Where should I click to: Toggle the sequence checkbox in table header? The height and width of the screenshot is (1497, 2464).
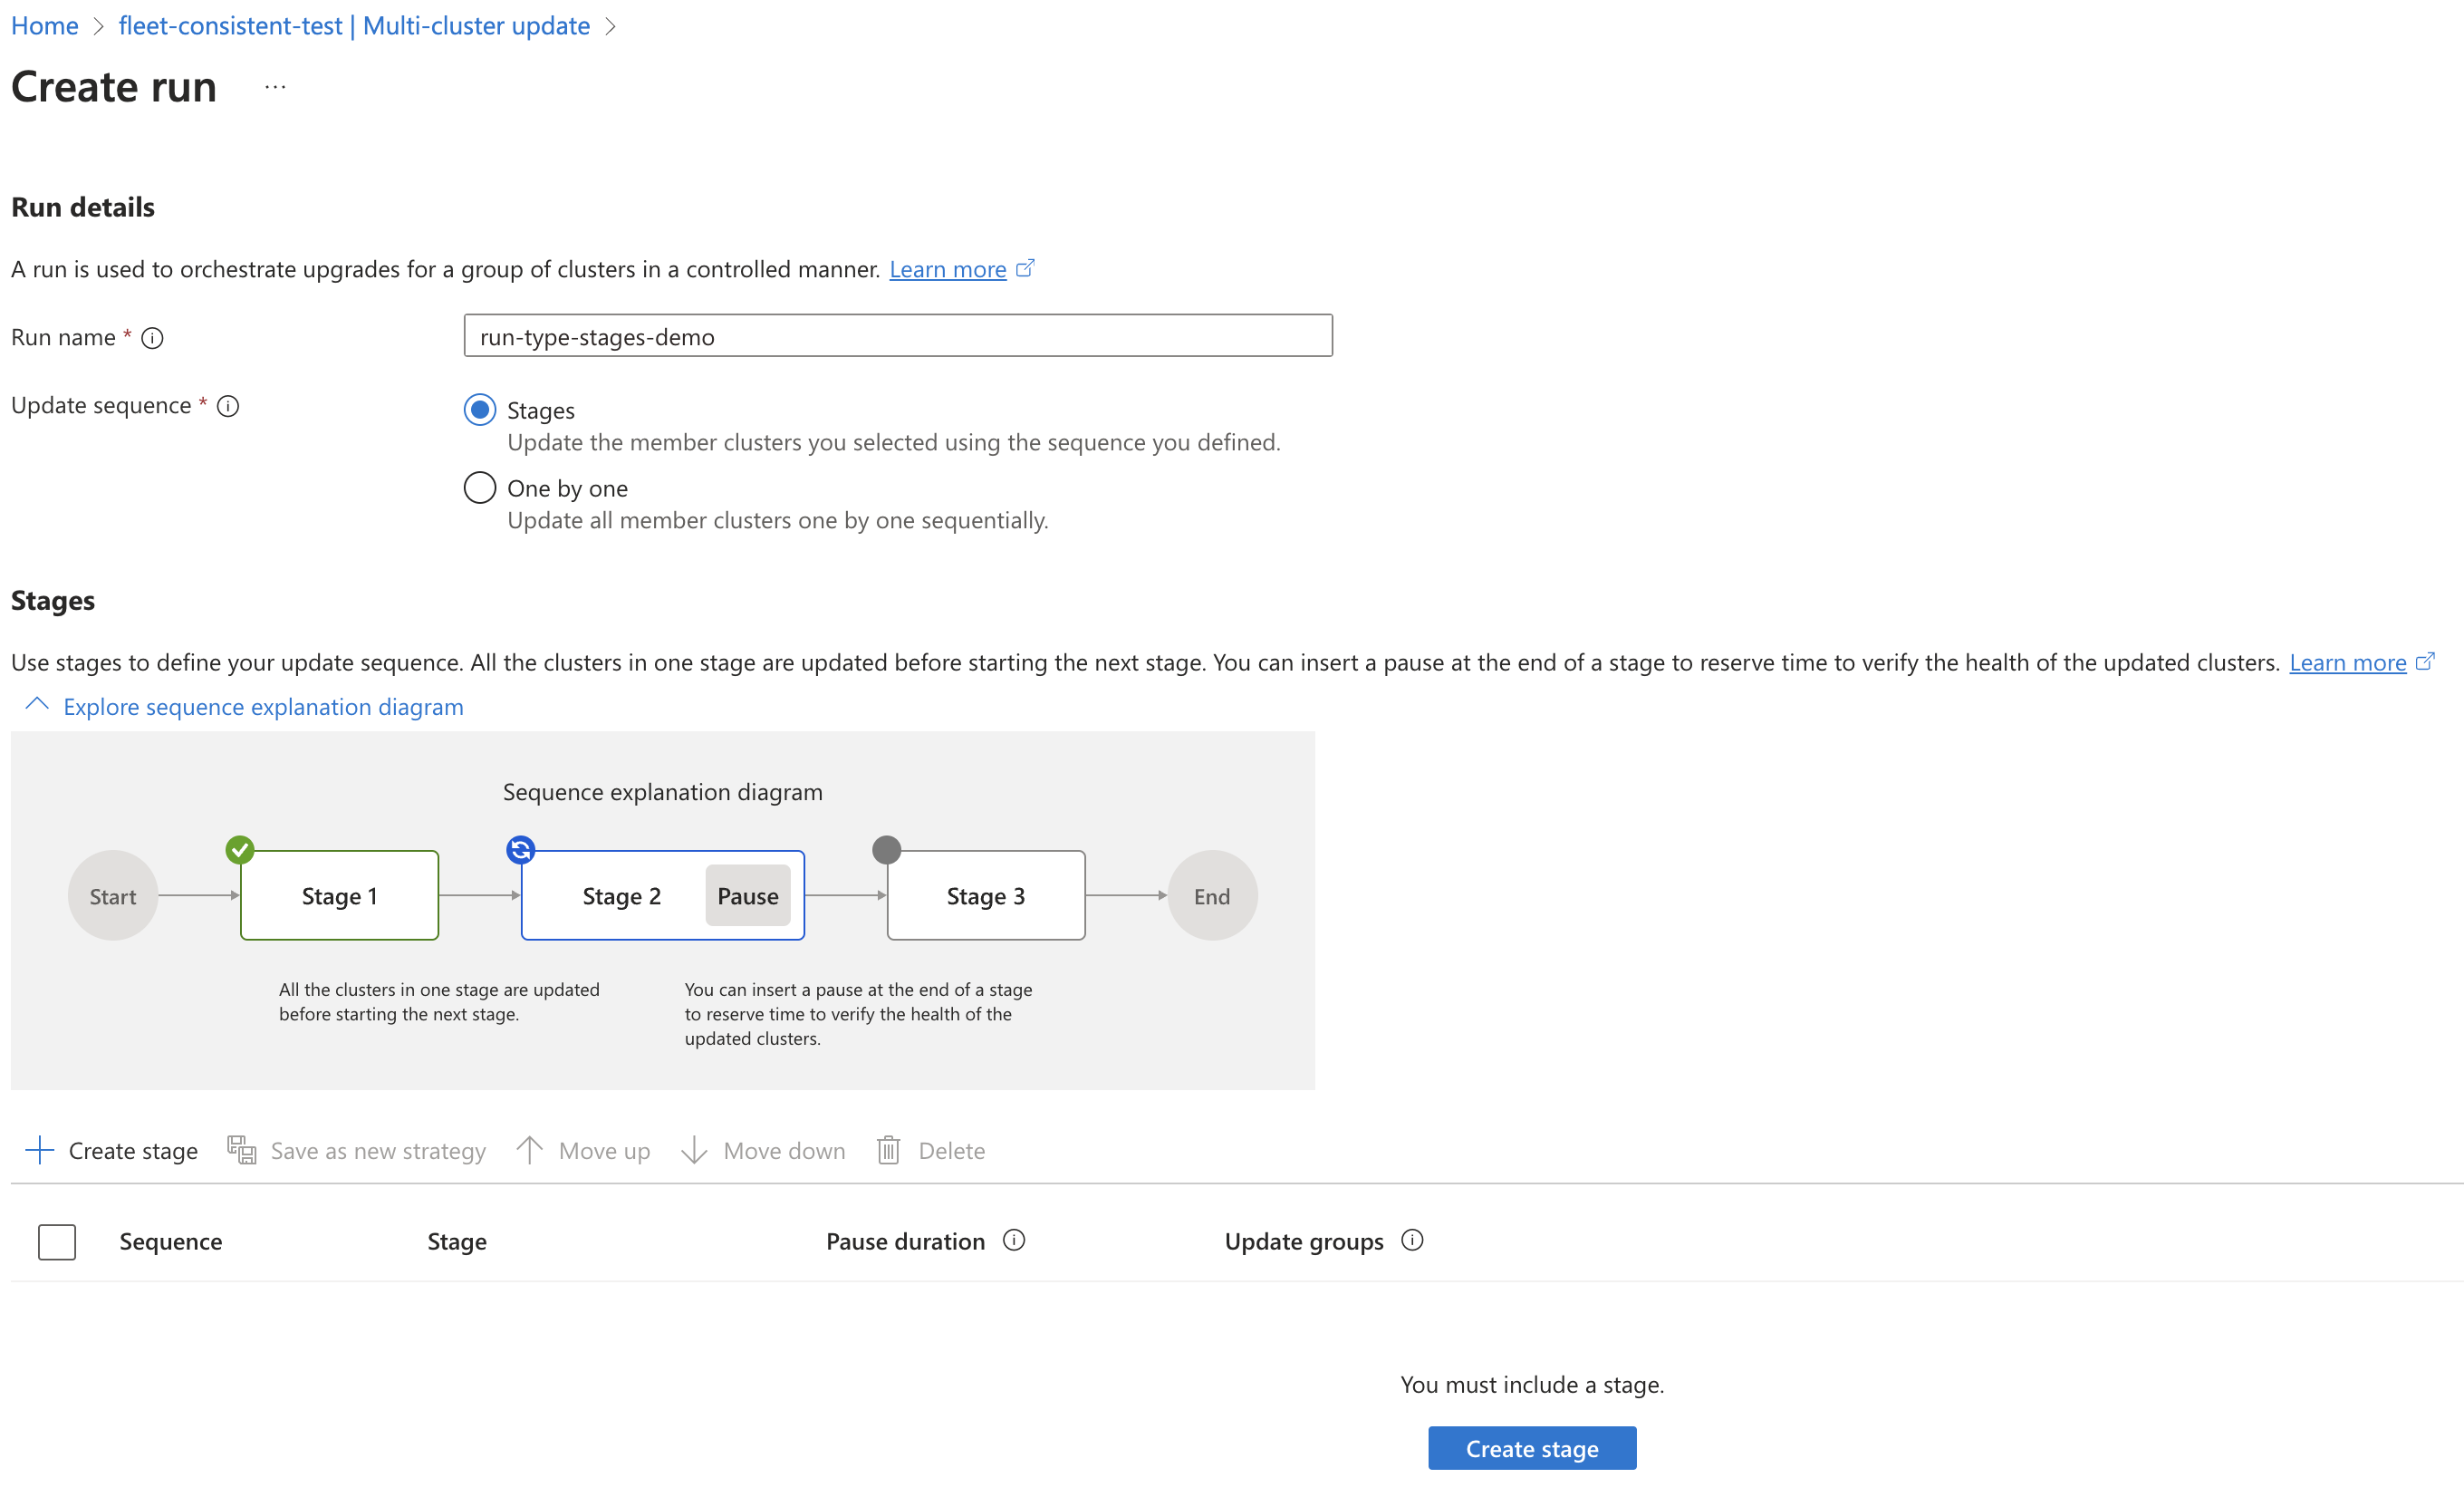click(x=56, y=1240)
